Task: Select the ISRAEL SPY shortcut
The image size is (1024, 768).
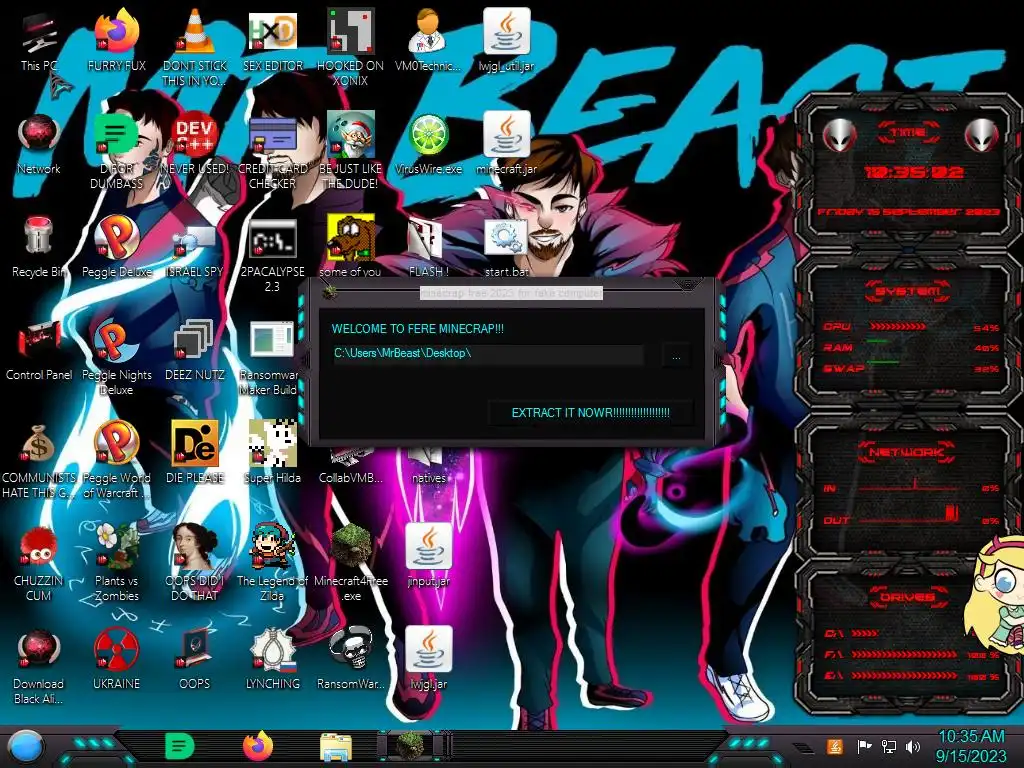Action: (x=195, y=240)
